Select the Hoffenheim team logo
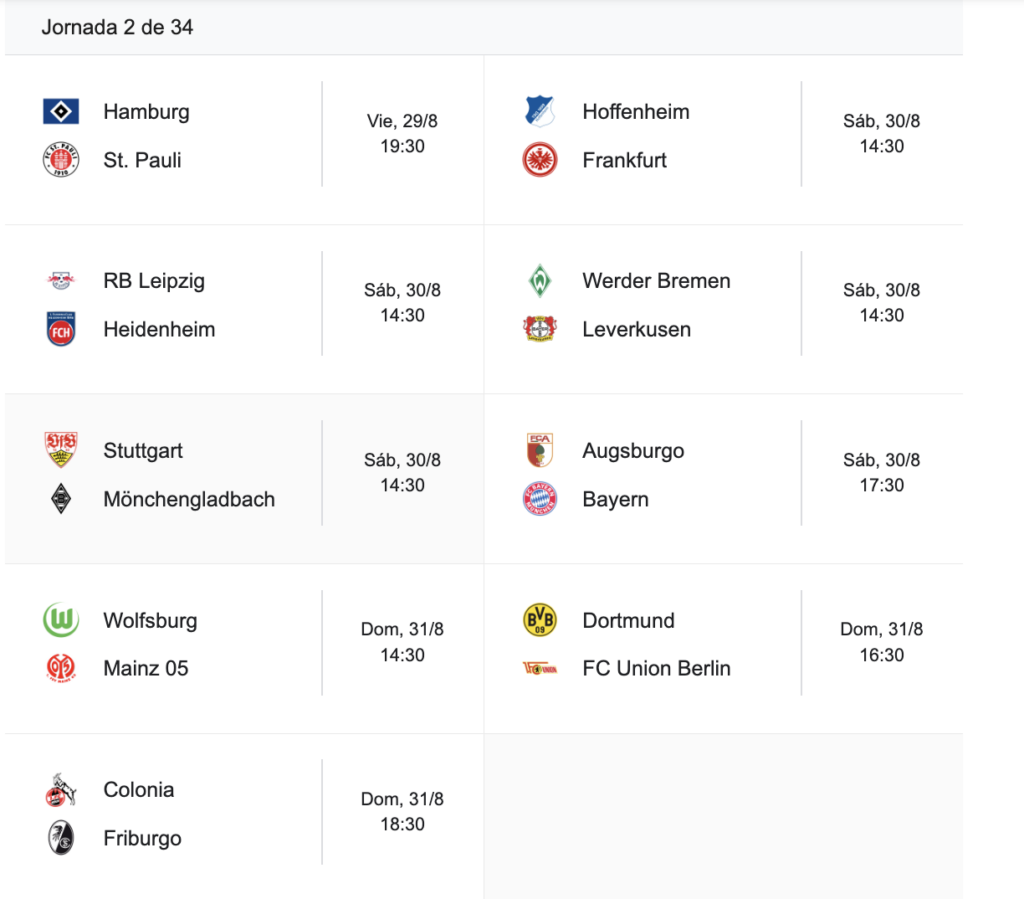This screenshot has width=1024, height=899. tap(540, 112)
